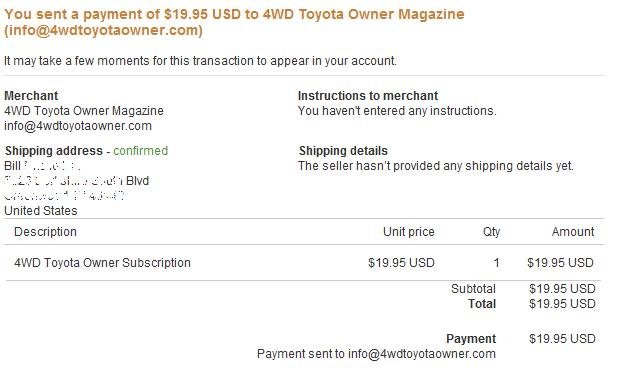The image size is (630, 368).
Task: Click the Subtotal amount value
Action: pyautogui.click(x=562, y=288)
